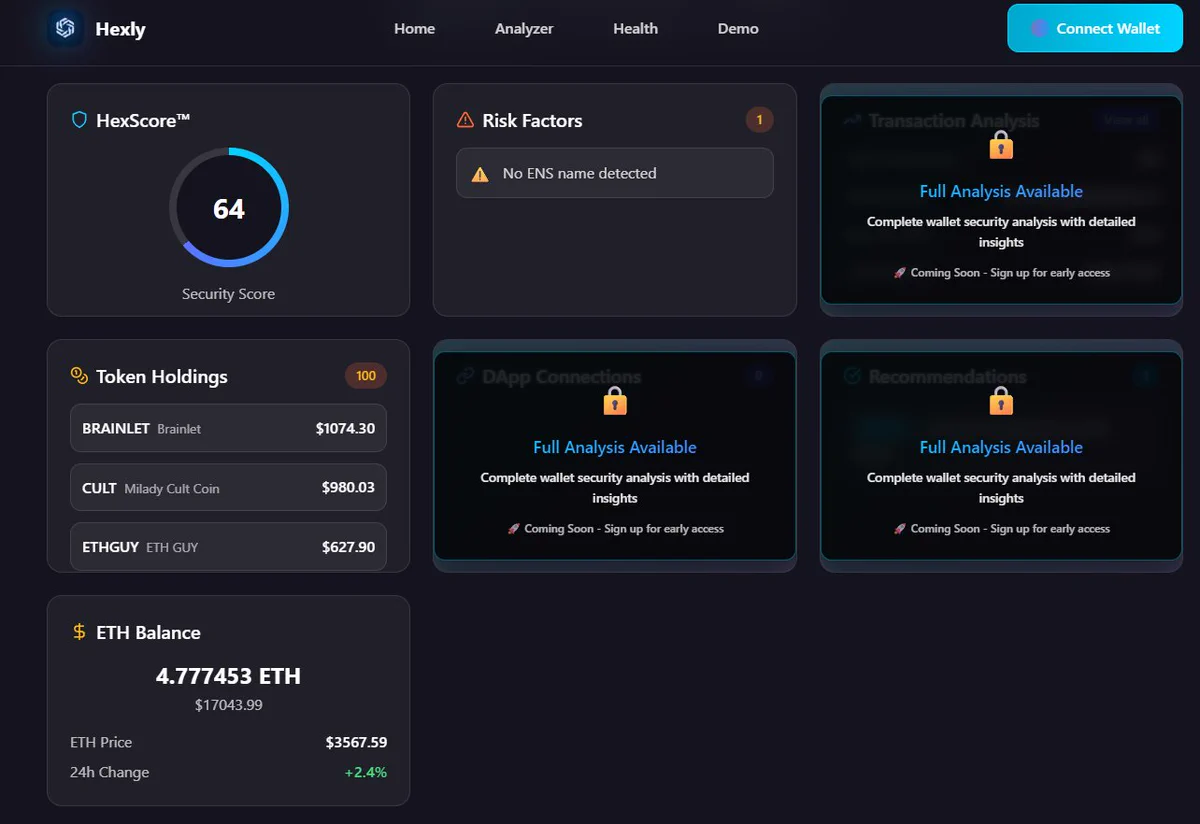The height and width of the screenshot is (824, 1200).
Task: Click the ETH Balance dollar icon
Action: [x=79, y=632]
